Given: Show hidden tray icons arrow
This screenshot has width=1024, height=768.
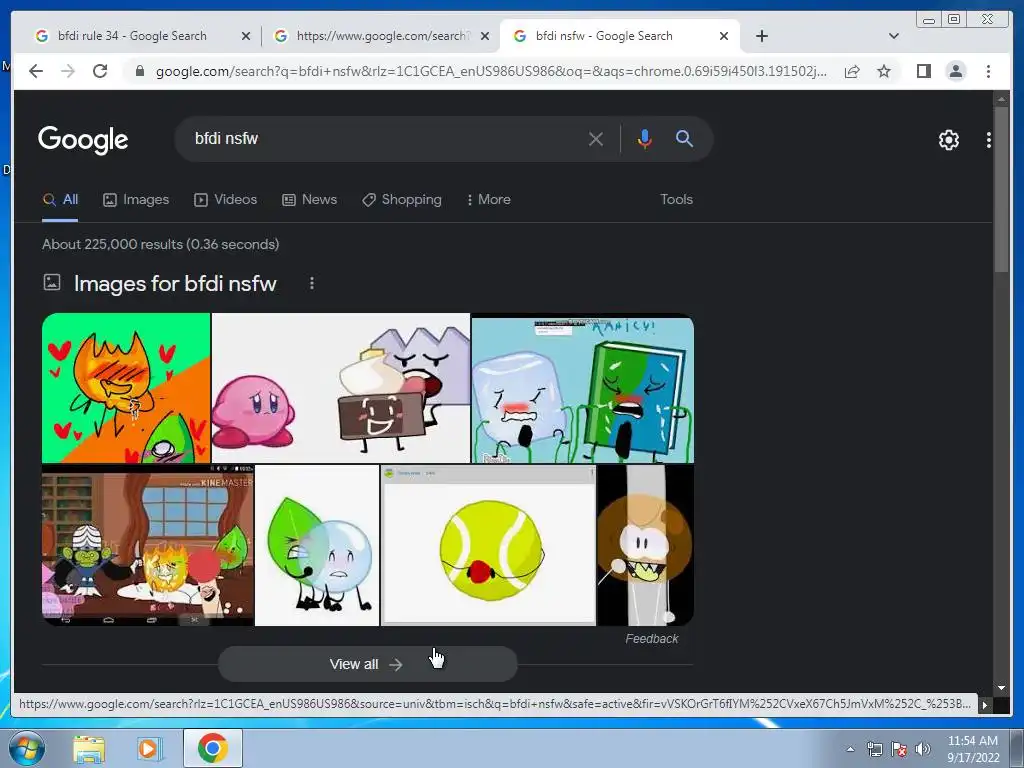Looking at the screenshot, I should pos(850,749).
